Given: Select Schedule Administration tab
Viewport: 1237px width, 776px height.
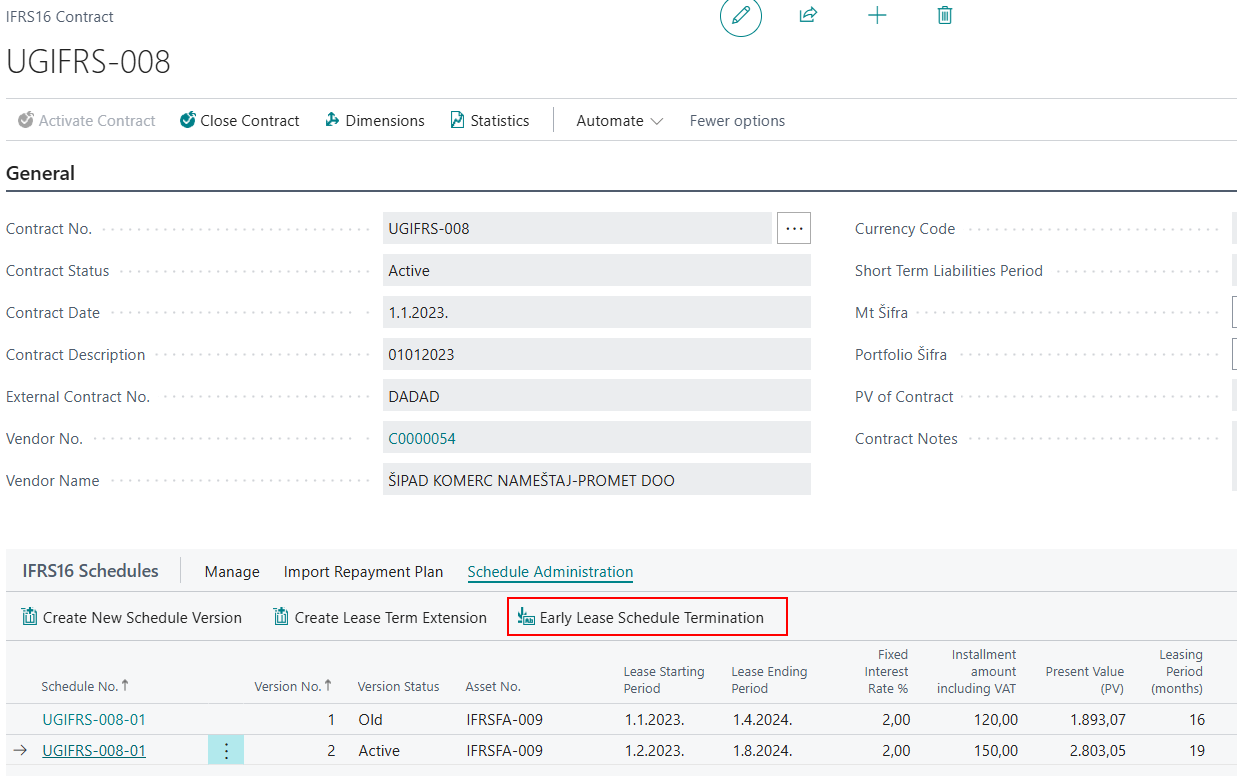Looking at the screenshot, I should point(550,572).
